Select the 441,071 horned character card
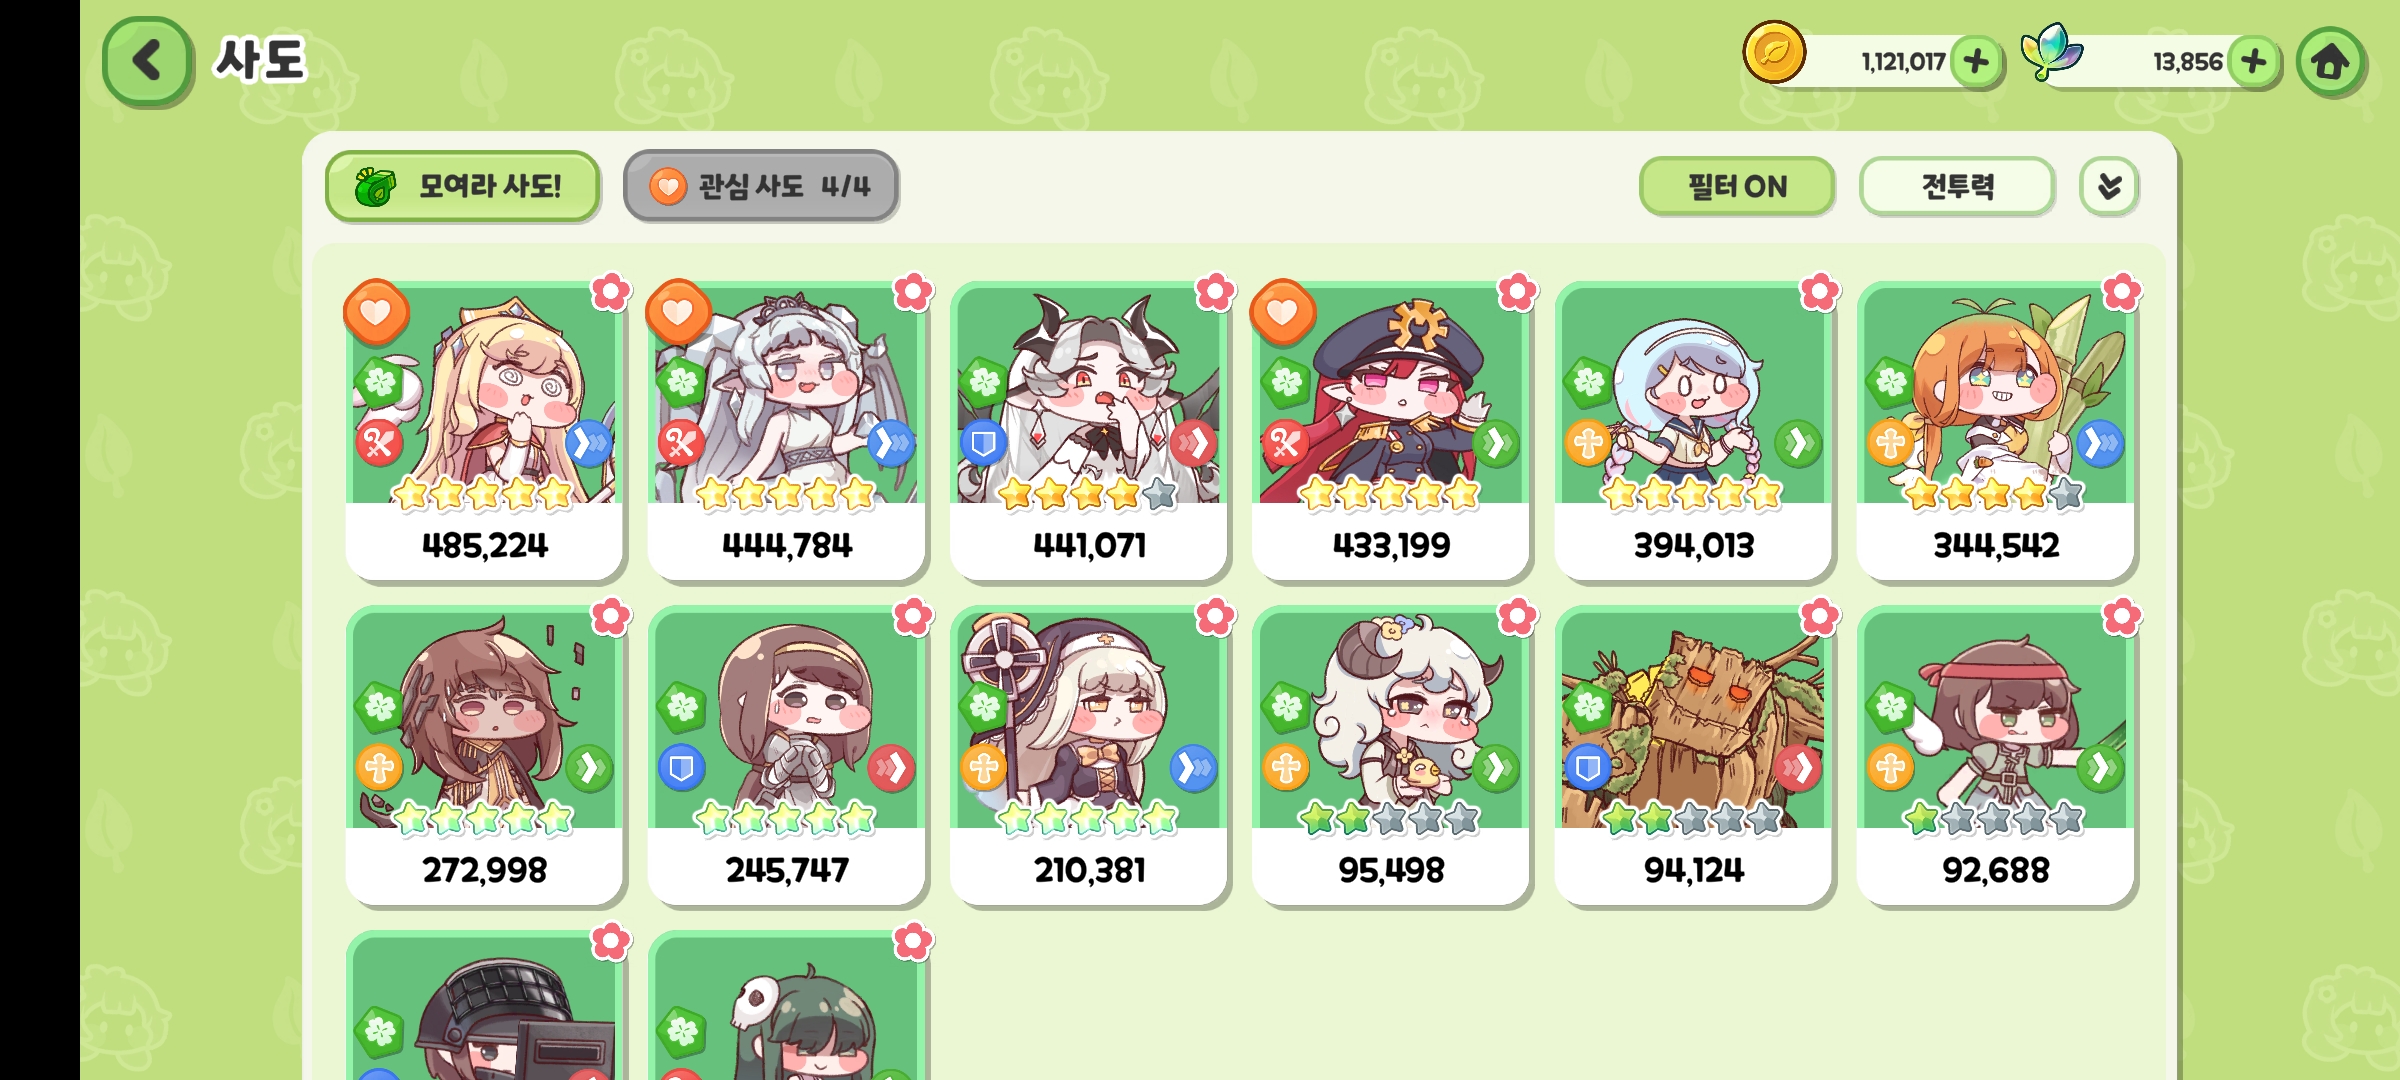This screenshot has width=2400, height=1080. click(x=1089, y=431)
